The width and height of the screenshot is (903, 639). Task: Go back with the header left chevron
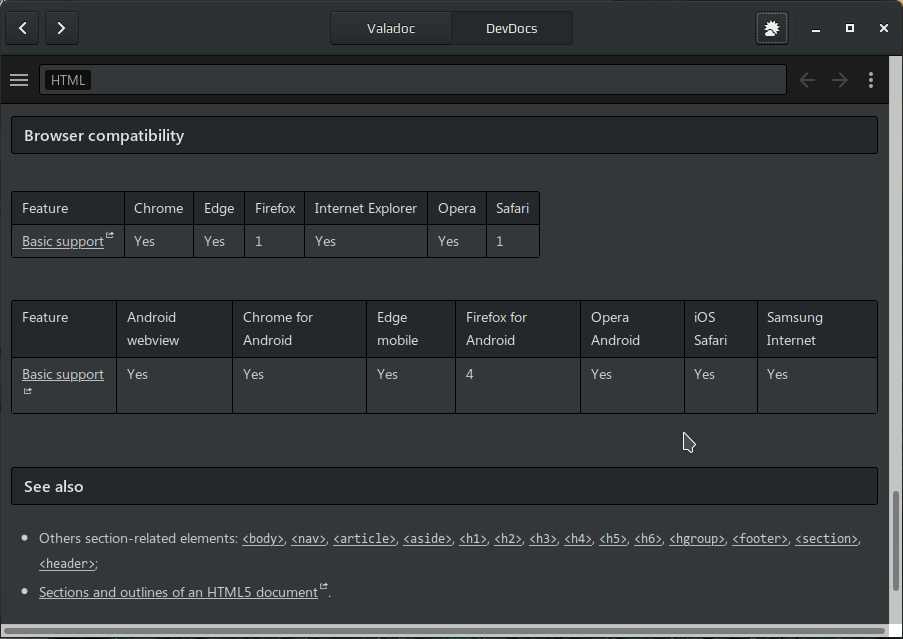tap(22, 28)
